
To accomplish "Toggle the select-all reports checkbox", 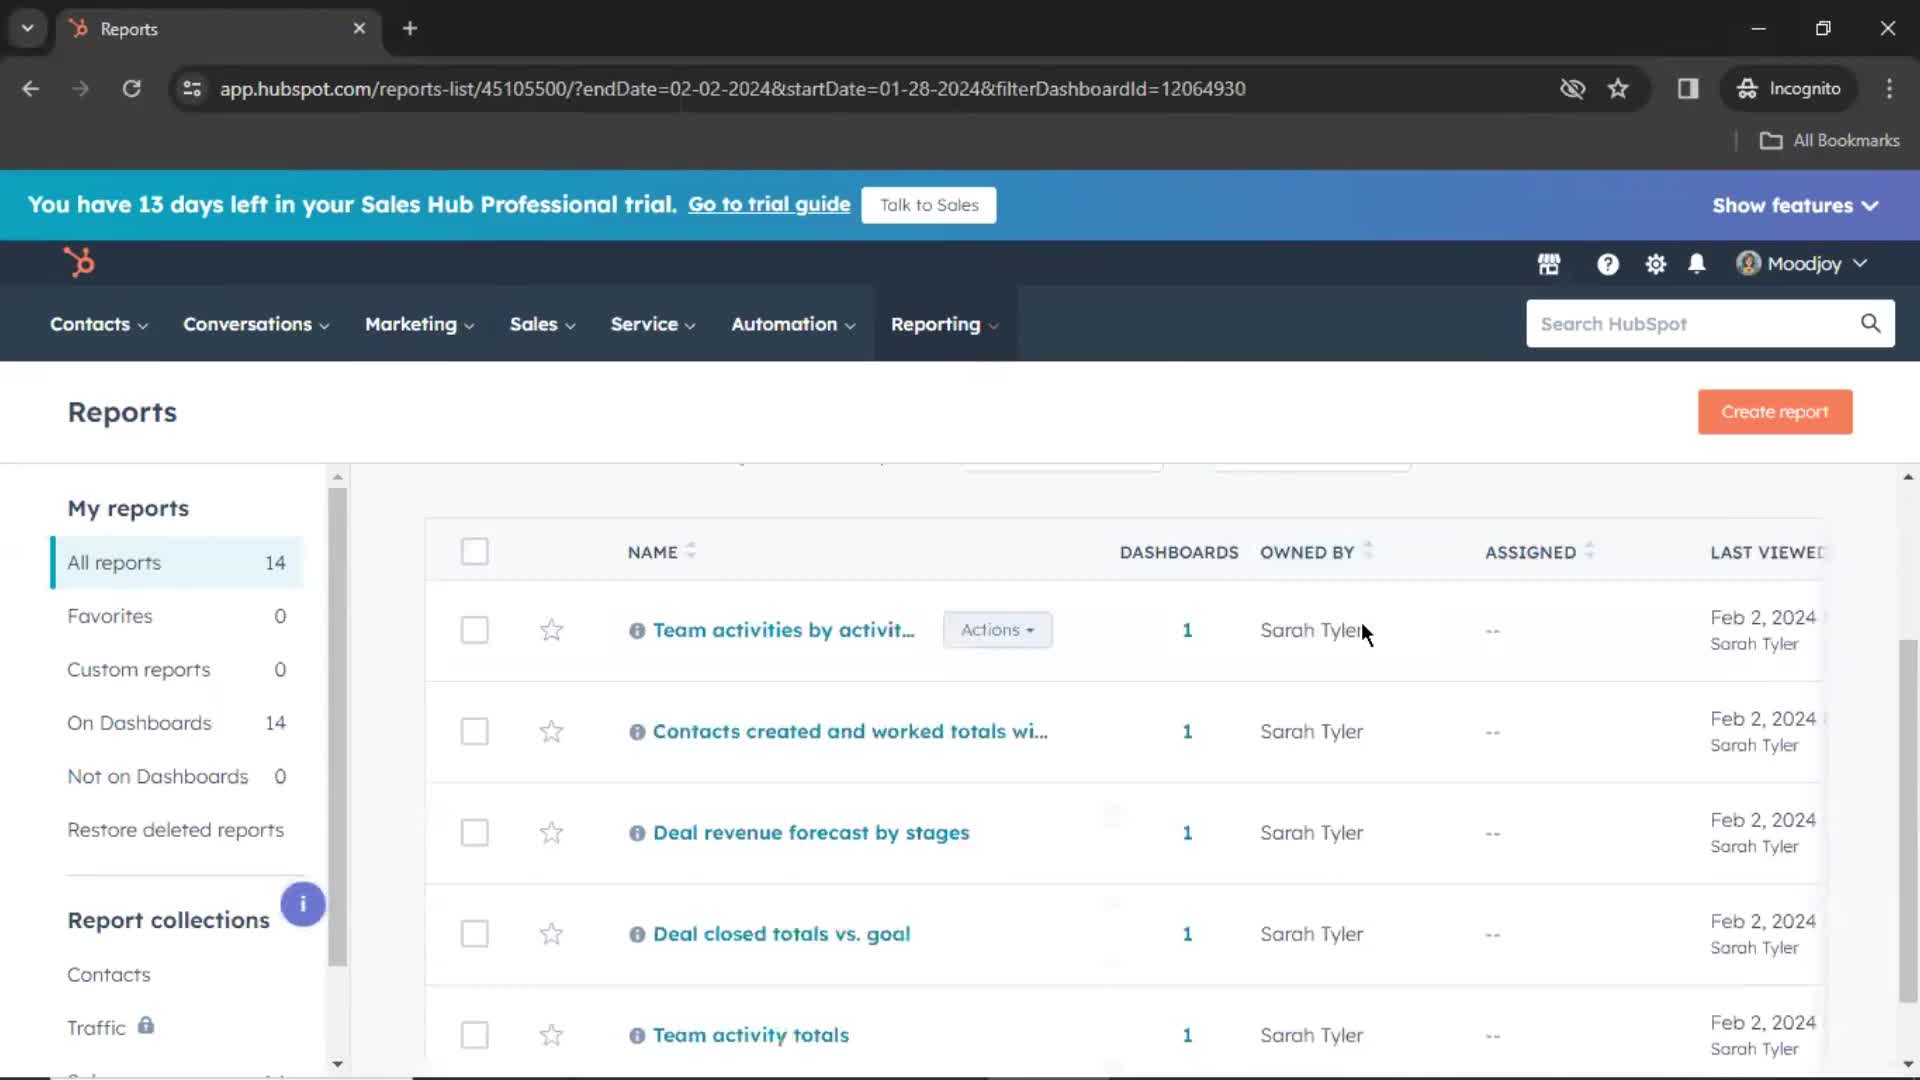I will click(475, 551).
